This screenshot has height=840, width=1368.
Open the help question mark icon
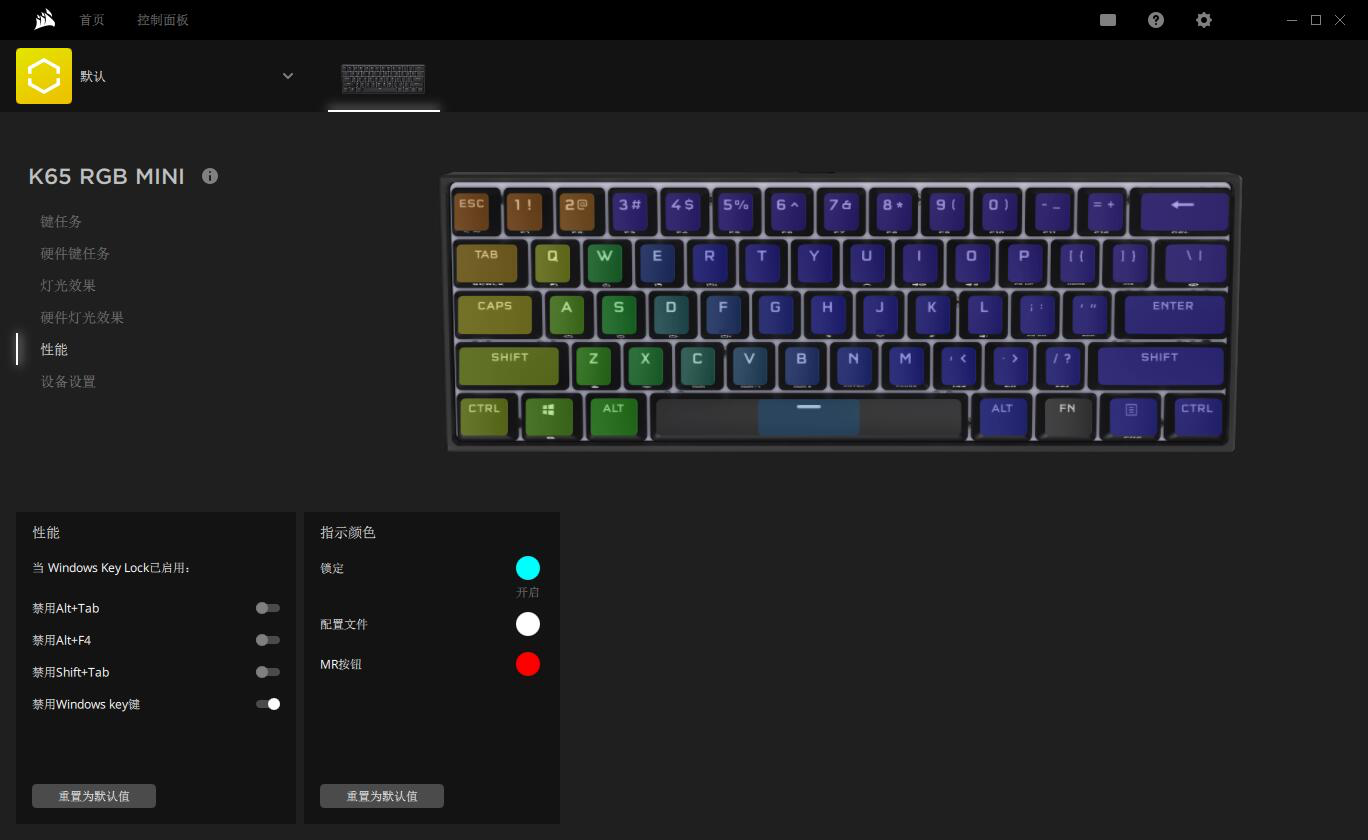point(1156,20)
